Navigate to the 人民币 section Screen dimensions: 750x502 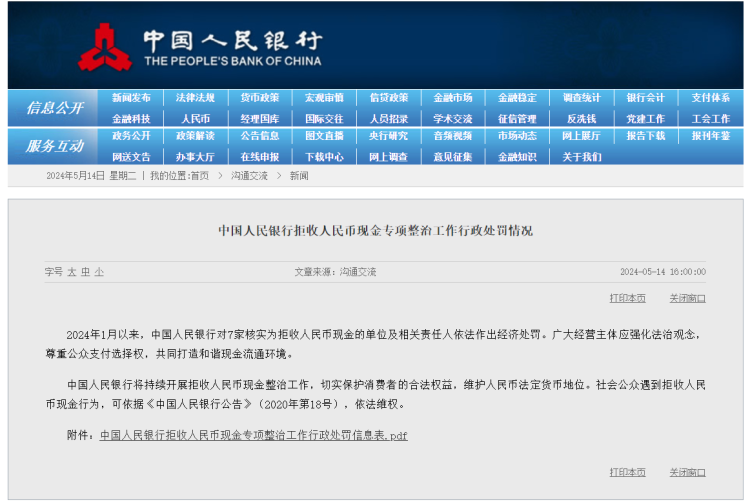click(x=195, y=118)
